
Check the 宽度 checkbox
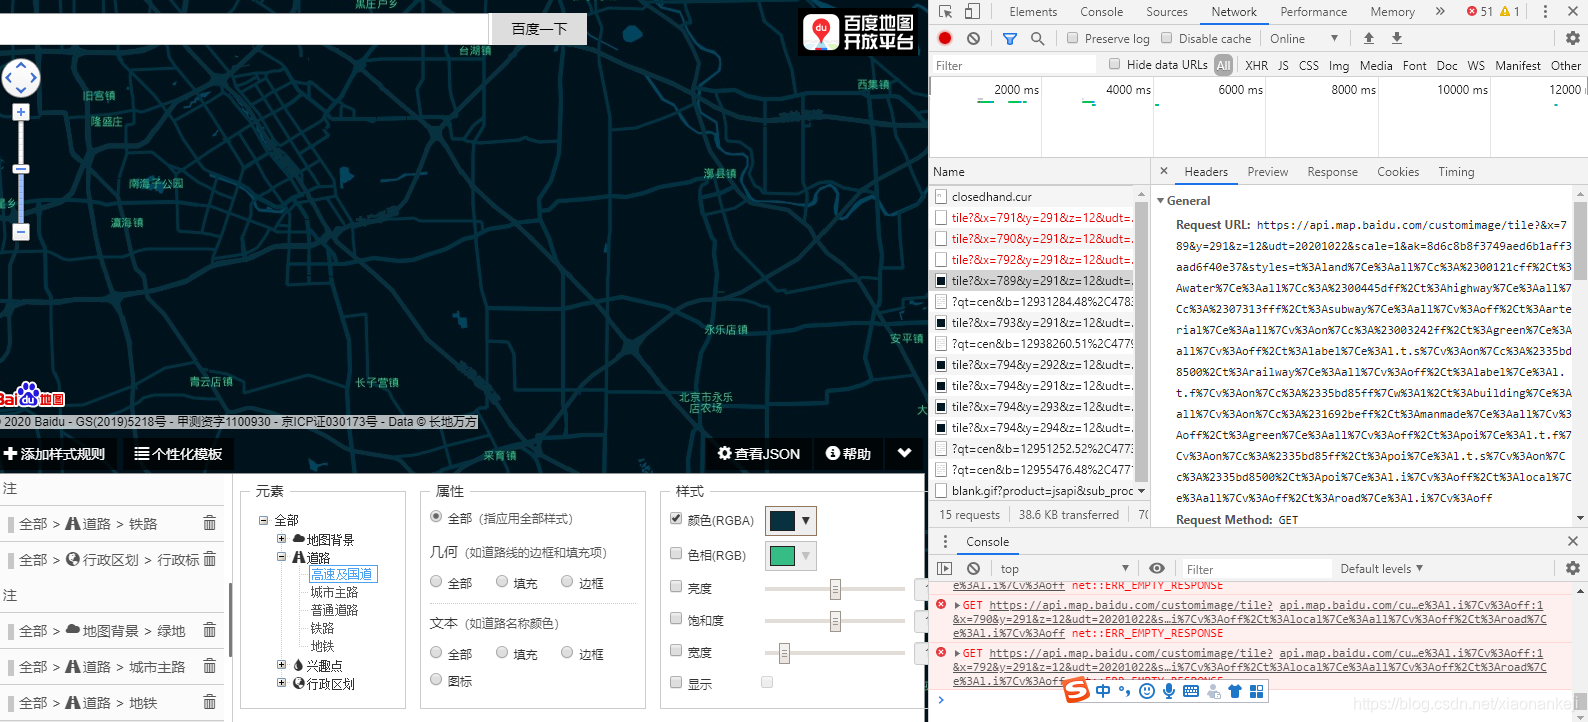click(676, 651)
